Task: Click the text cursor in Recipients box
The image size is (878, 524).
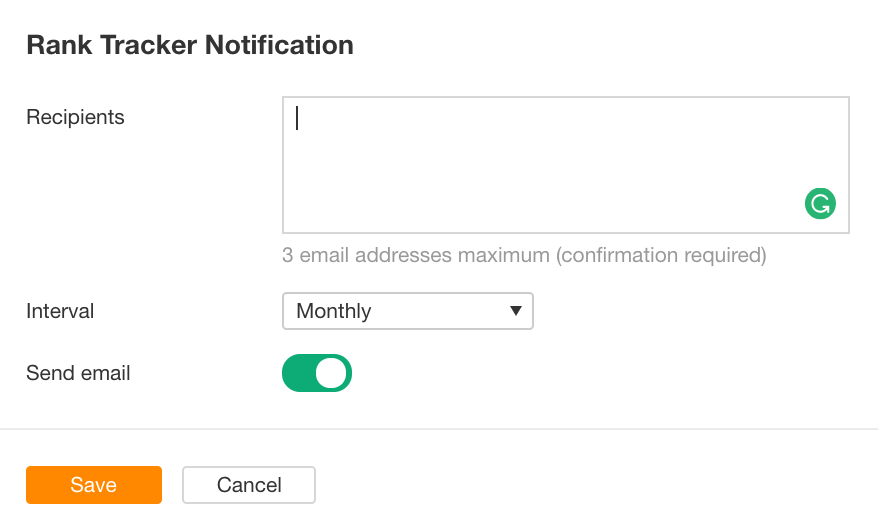Action: point(298,119)
